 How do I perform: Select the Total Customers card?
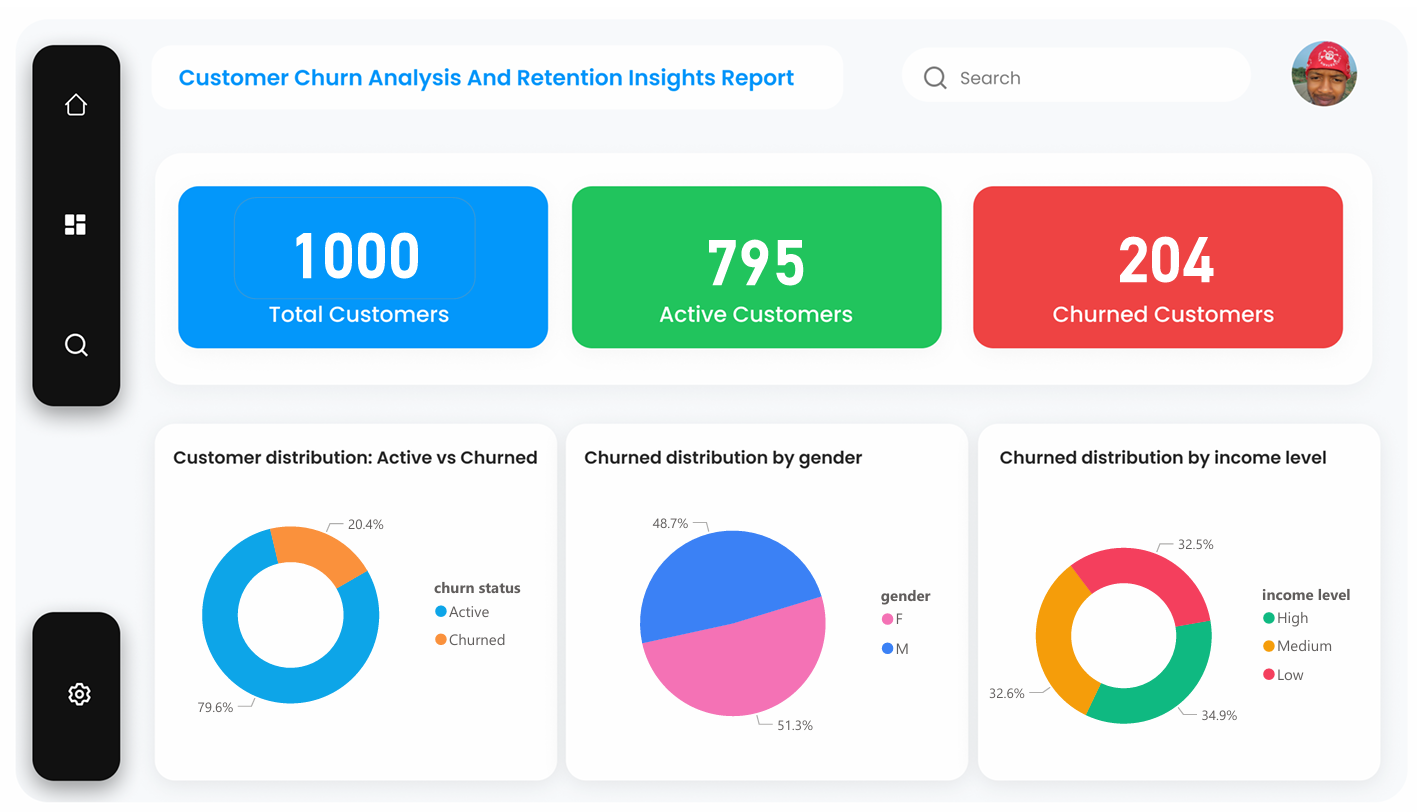pyautogui.click(x=363, y=267)
